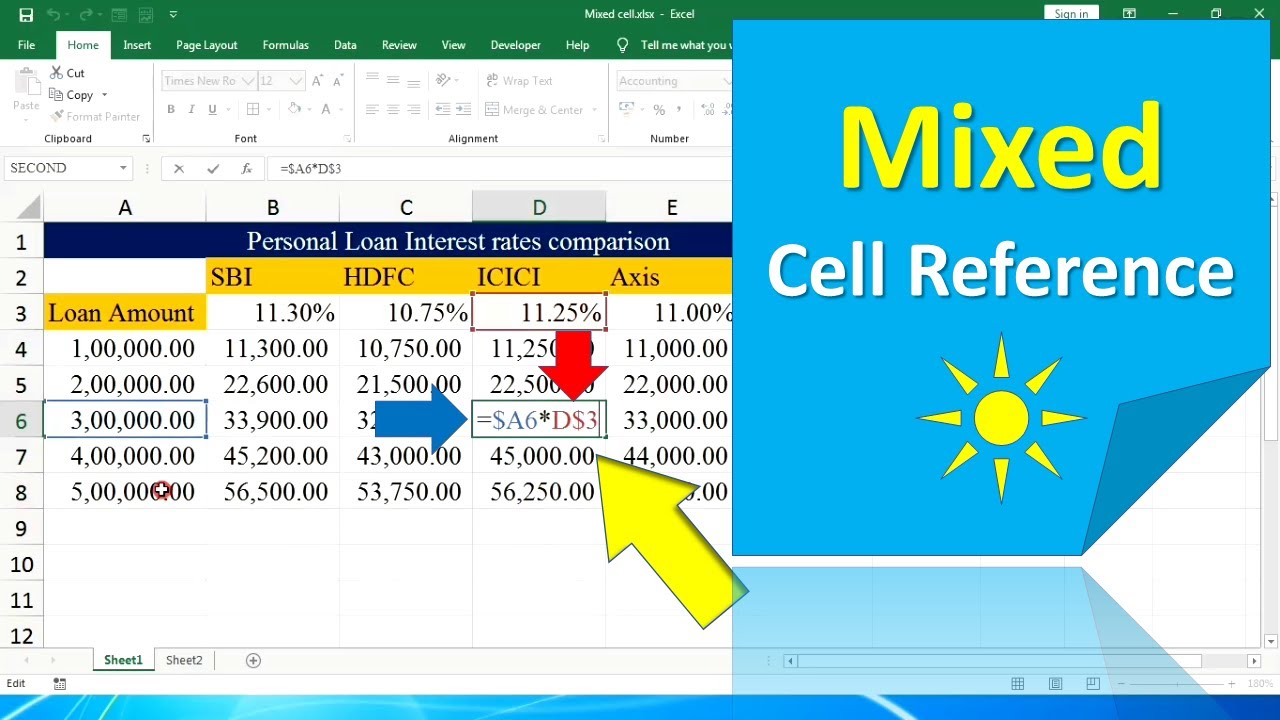Click the Increase Decimal icon

(x=708, y=110)
